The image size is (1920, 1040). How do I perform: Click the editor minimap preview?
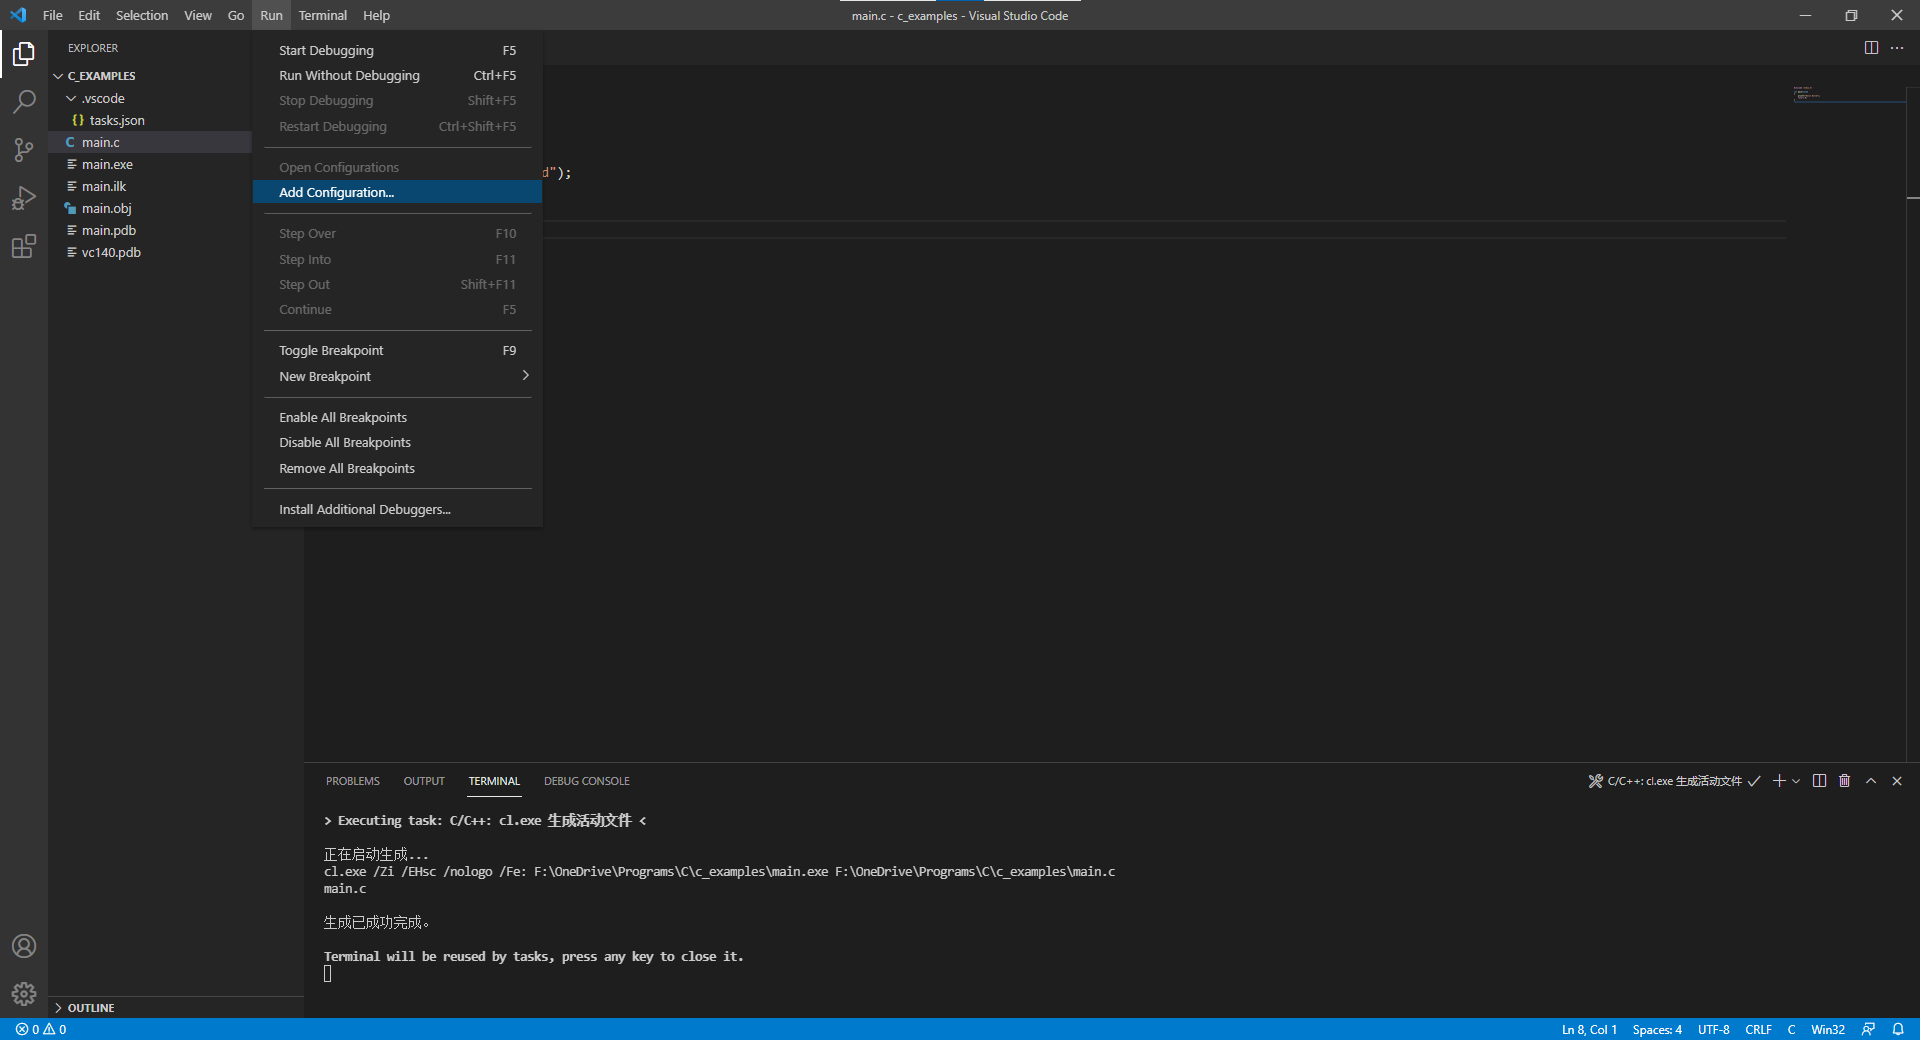[x=1848, y=94]
